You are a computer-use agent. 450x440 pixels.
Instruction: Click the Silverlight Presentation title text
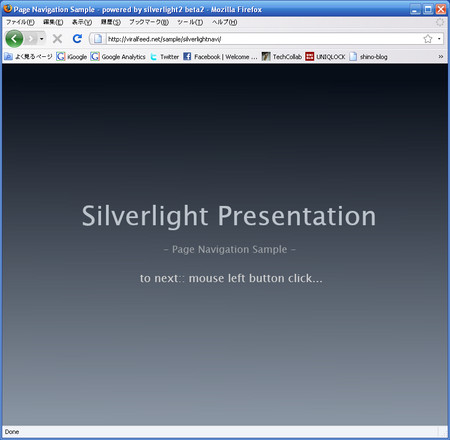tap(229, 216)
